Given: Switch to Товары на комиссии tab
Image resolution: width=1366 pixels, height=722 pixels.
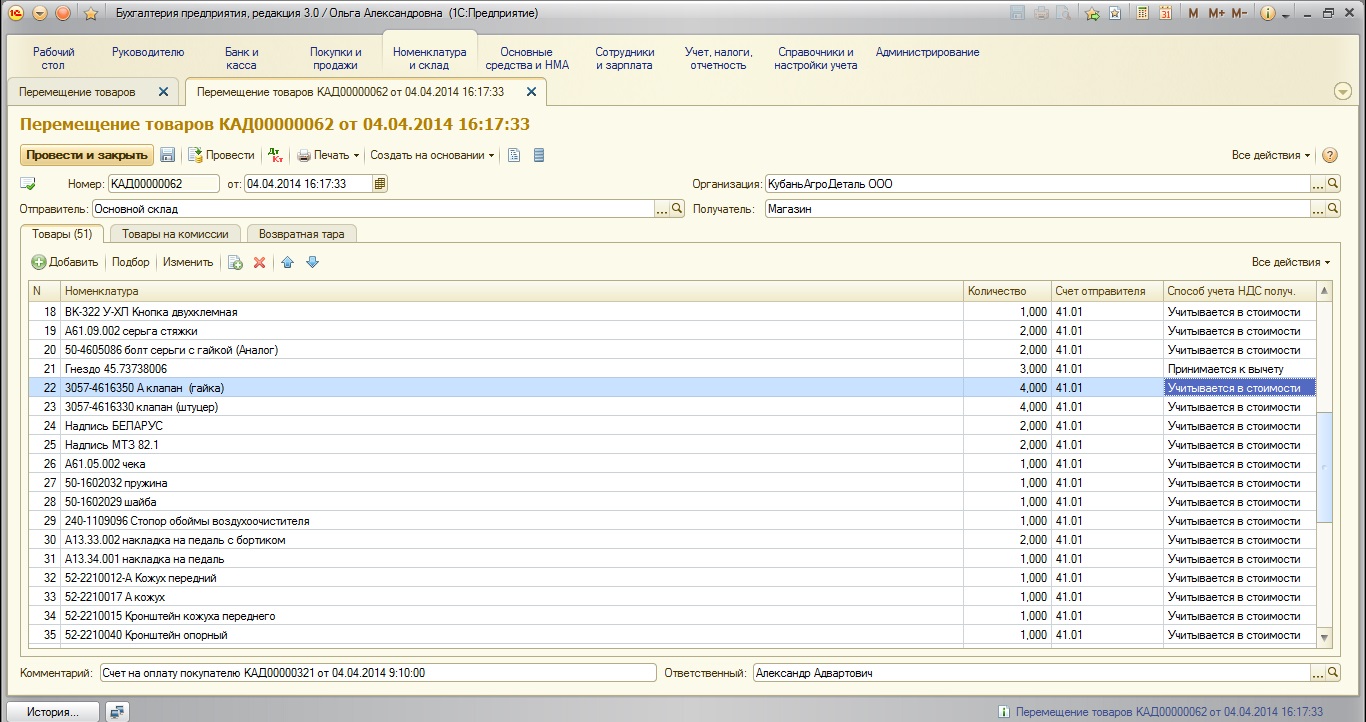Looking at the screenshot, I should (x=175, y=234).
